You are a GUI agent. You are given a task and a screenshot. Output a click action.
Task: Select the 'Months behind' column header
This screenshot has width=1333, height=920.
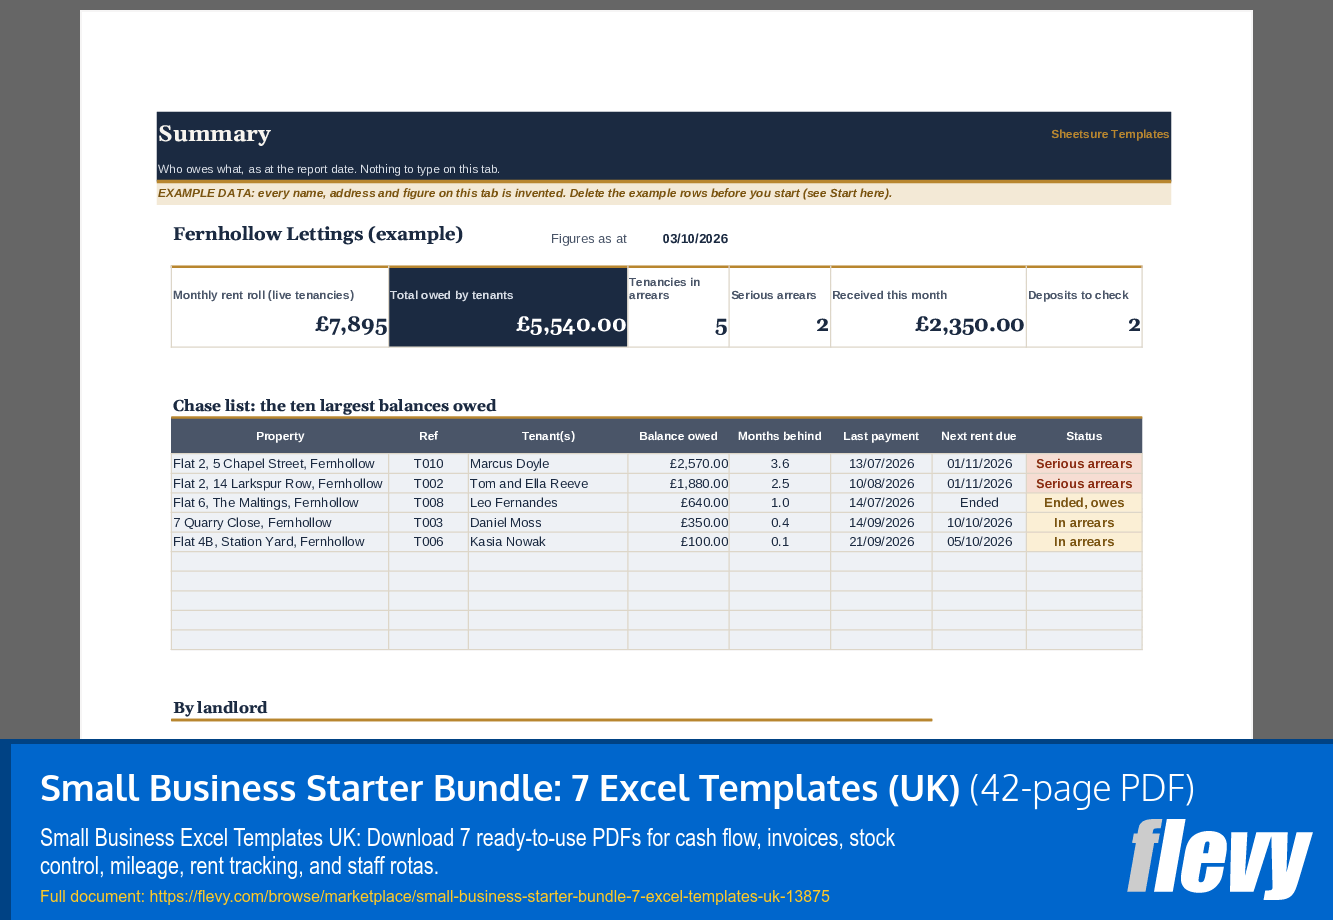tap(780, 436)
